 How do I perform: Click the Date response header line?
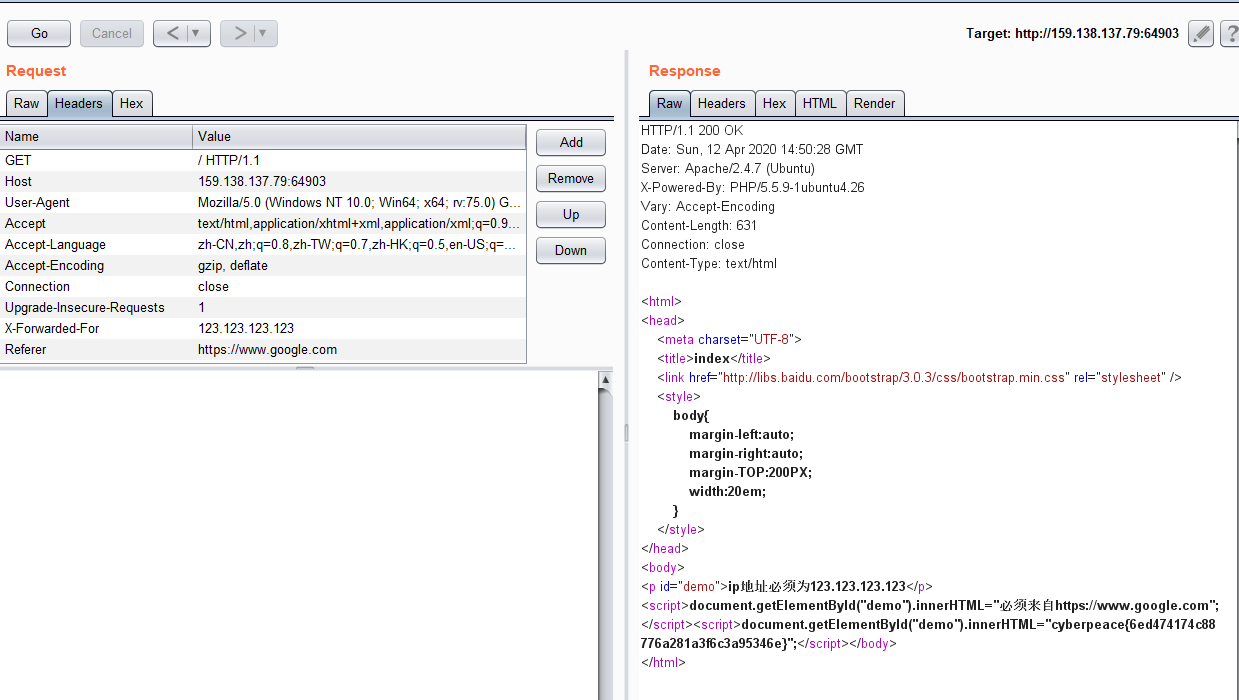click(752, 149)
